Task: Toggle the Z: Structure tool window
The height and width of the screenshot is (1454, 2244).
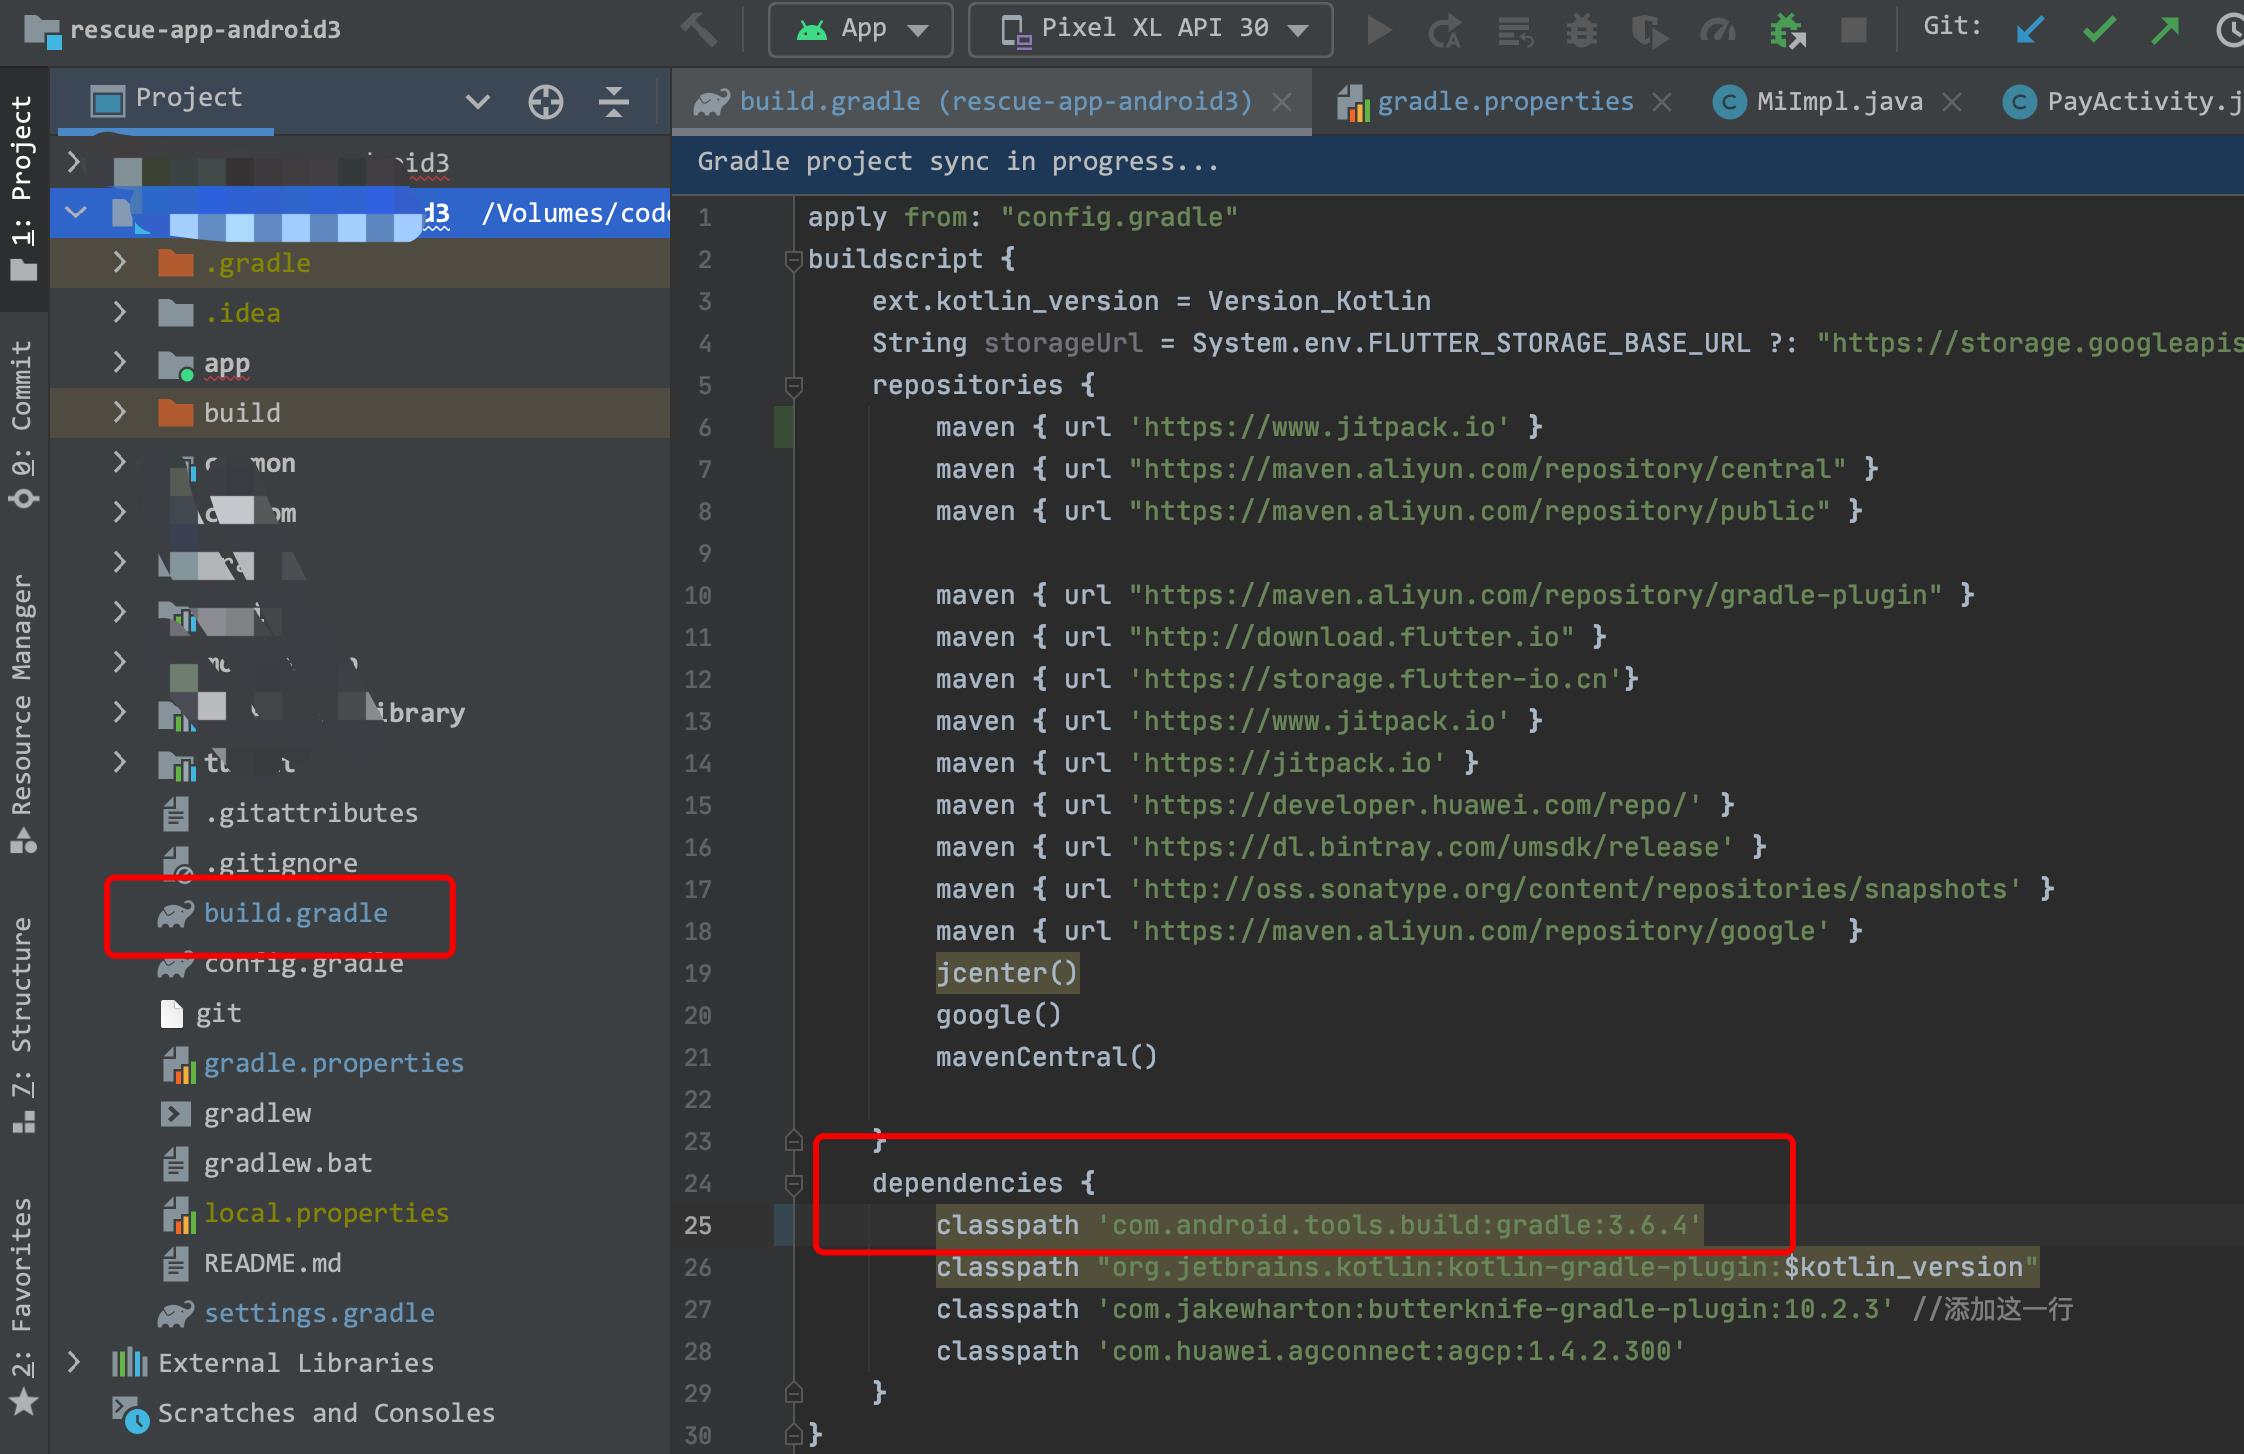Action: click(23, 1026)
